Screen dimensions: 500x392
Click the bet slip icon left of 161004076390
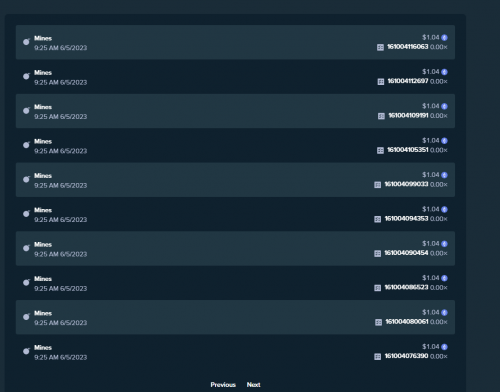pyautogui.click(x=377, y=356)
